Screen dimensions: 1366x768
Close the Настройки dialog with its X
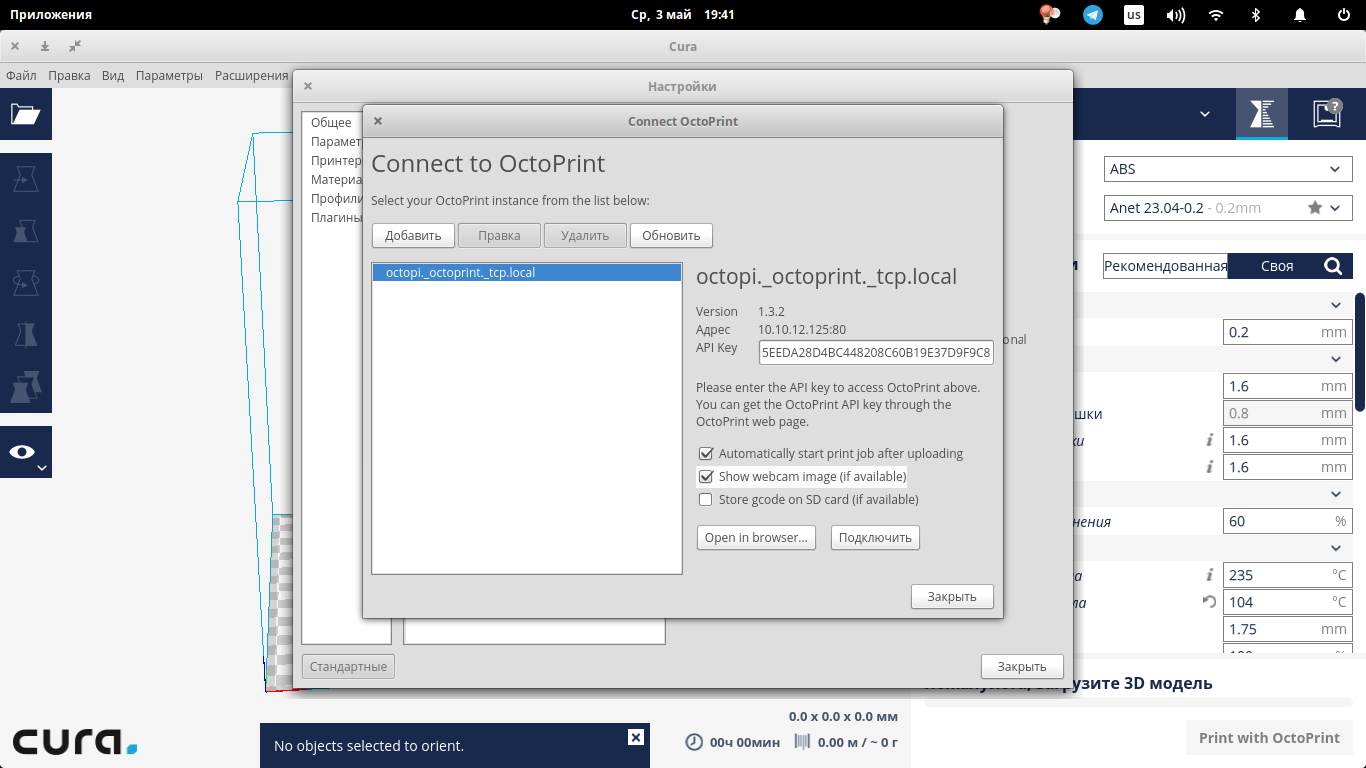[308, 86]
